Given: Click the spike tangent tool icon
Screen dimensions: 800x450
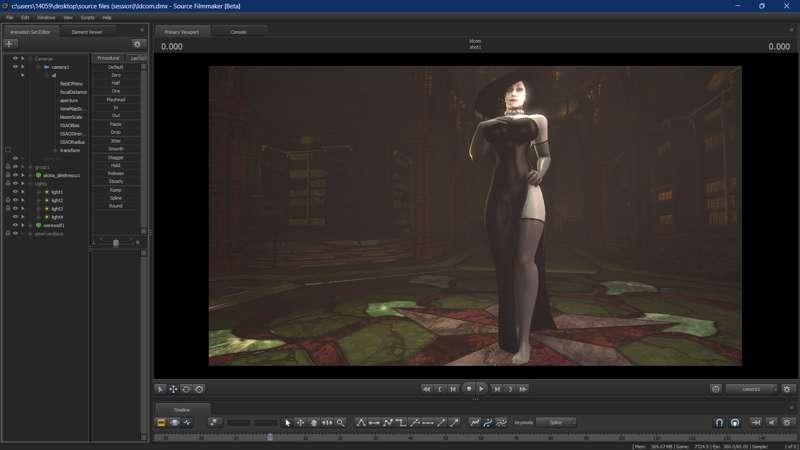Looking at the screenshot, I should [x=361, y=422].
